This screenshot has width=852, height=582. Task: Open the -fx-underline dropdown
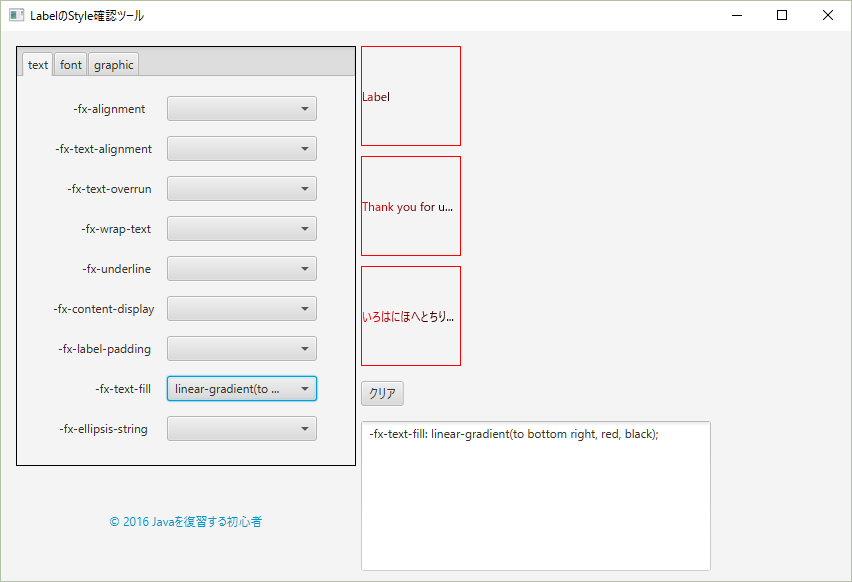241,268
